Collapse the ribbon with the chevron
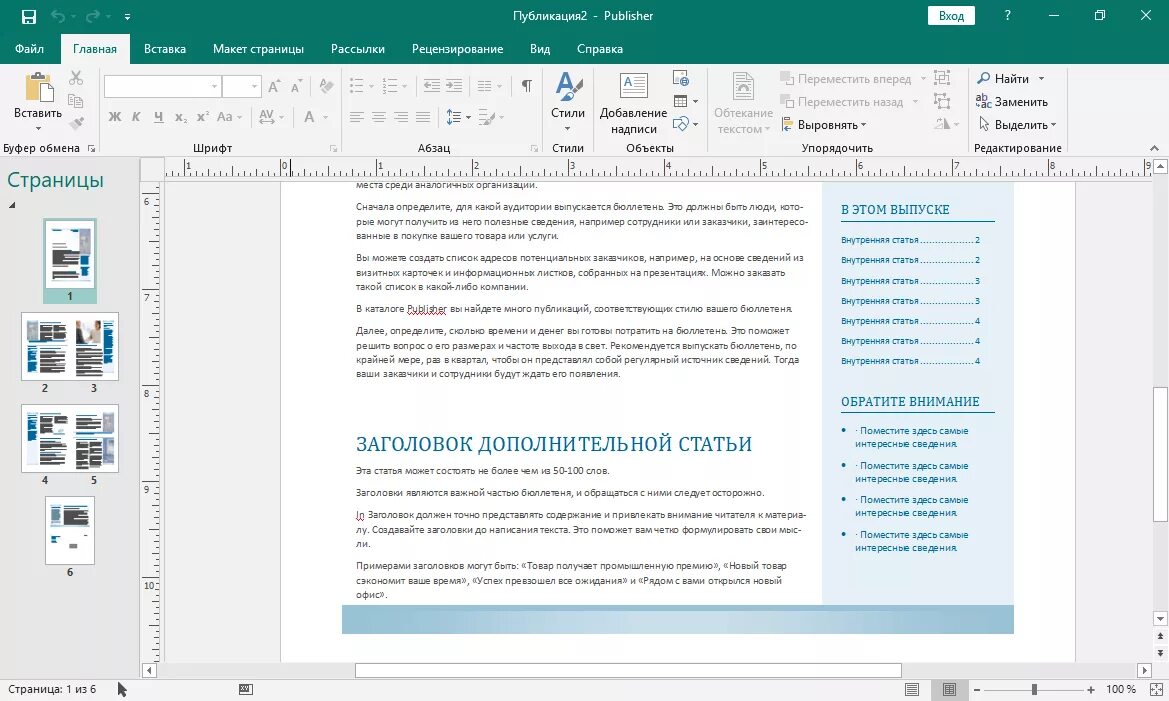 (x=1154, y=148)
